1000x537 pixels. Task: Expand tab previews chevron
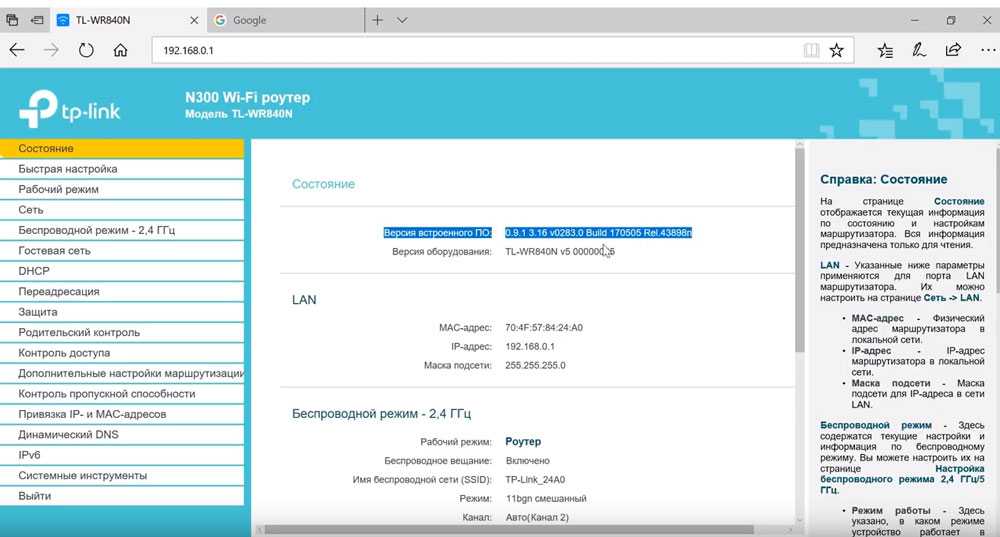[402, 19]
